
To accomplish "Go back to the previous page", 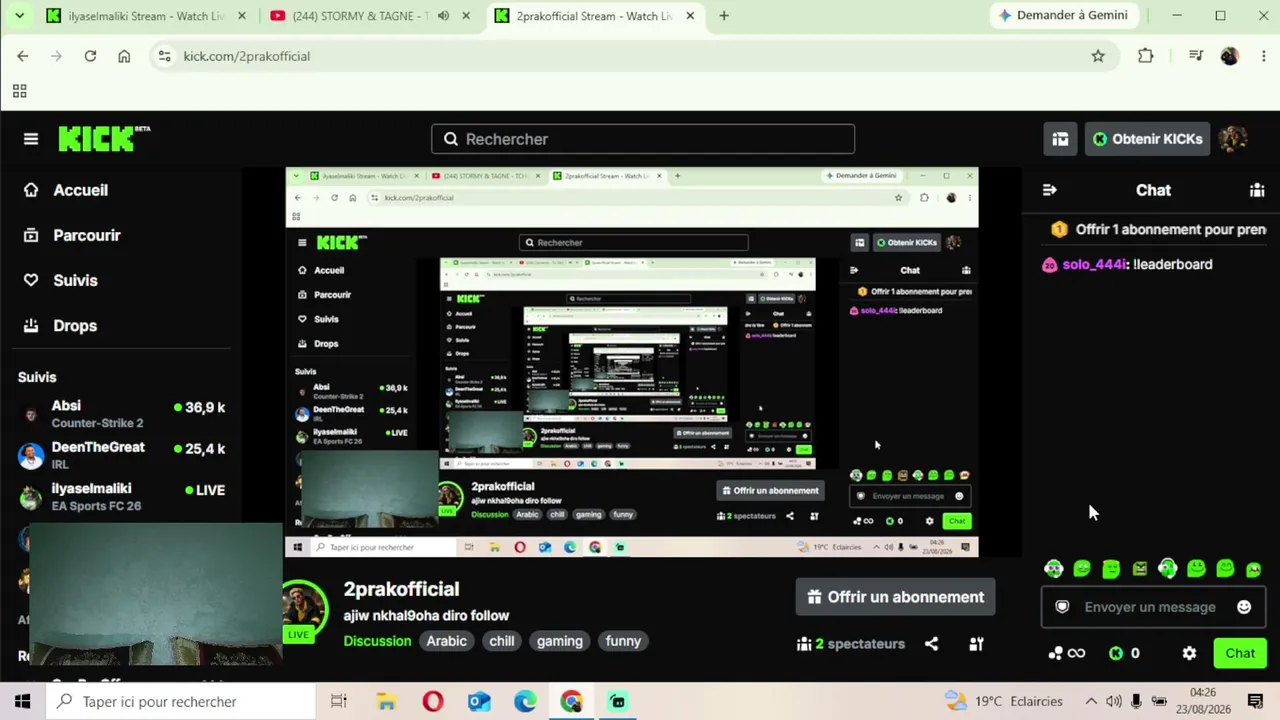I will point(23,56).
